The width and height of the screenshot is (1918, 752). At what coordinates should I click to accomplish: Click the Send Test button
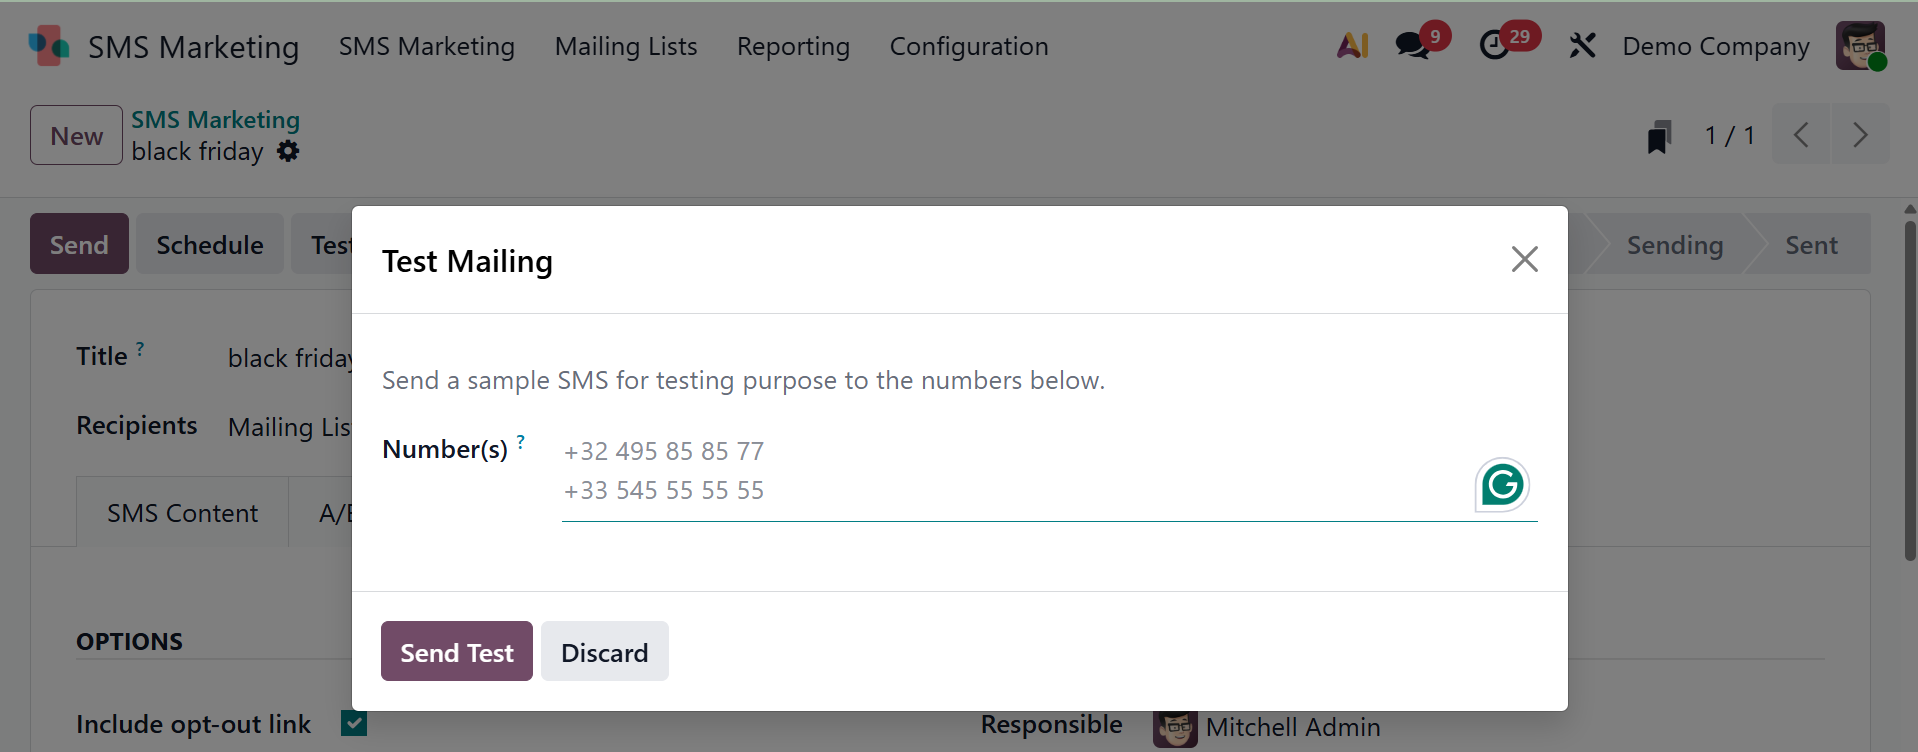point(456,652)
